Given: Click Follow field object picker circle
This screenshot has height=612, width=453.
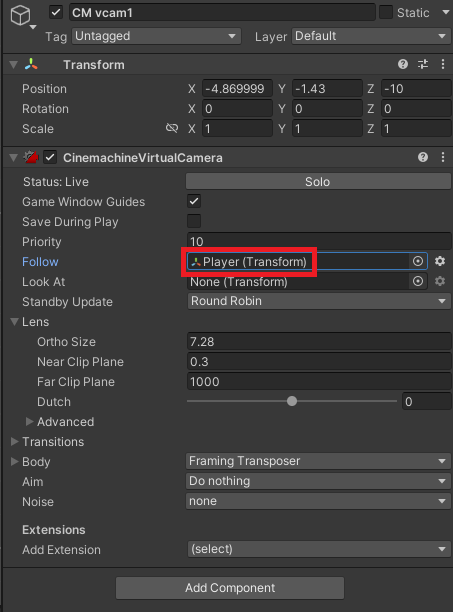Looking at the screenshot, I should (x=417, y=261).
